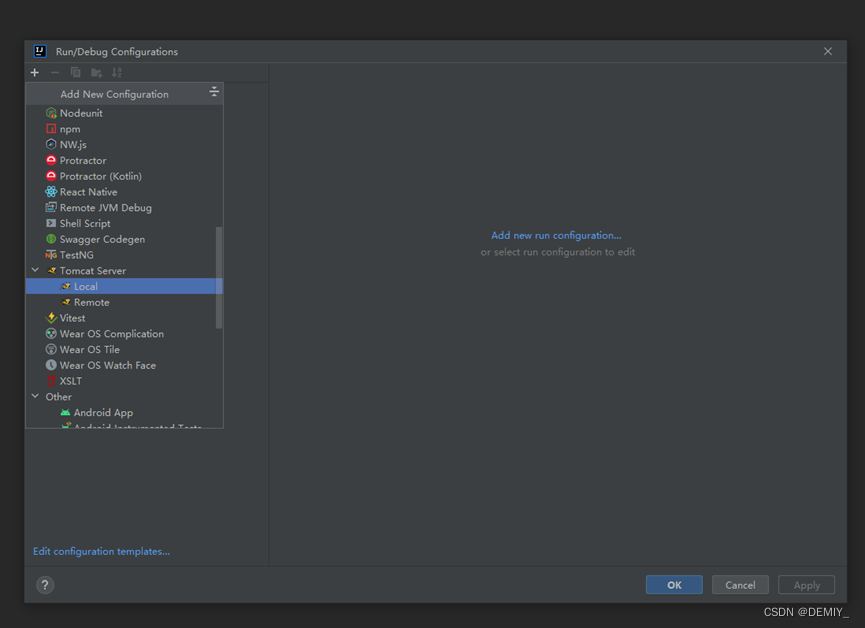Image resolution: width=865 pixels, height=628 pixels.
Task: Click the question mark help button
Action: [45, 585]
